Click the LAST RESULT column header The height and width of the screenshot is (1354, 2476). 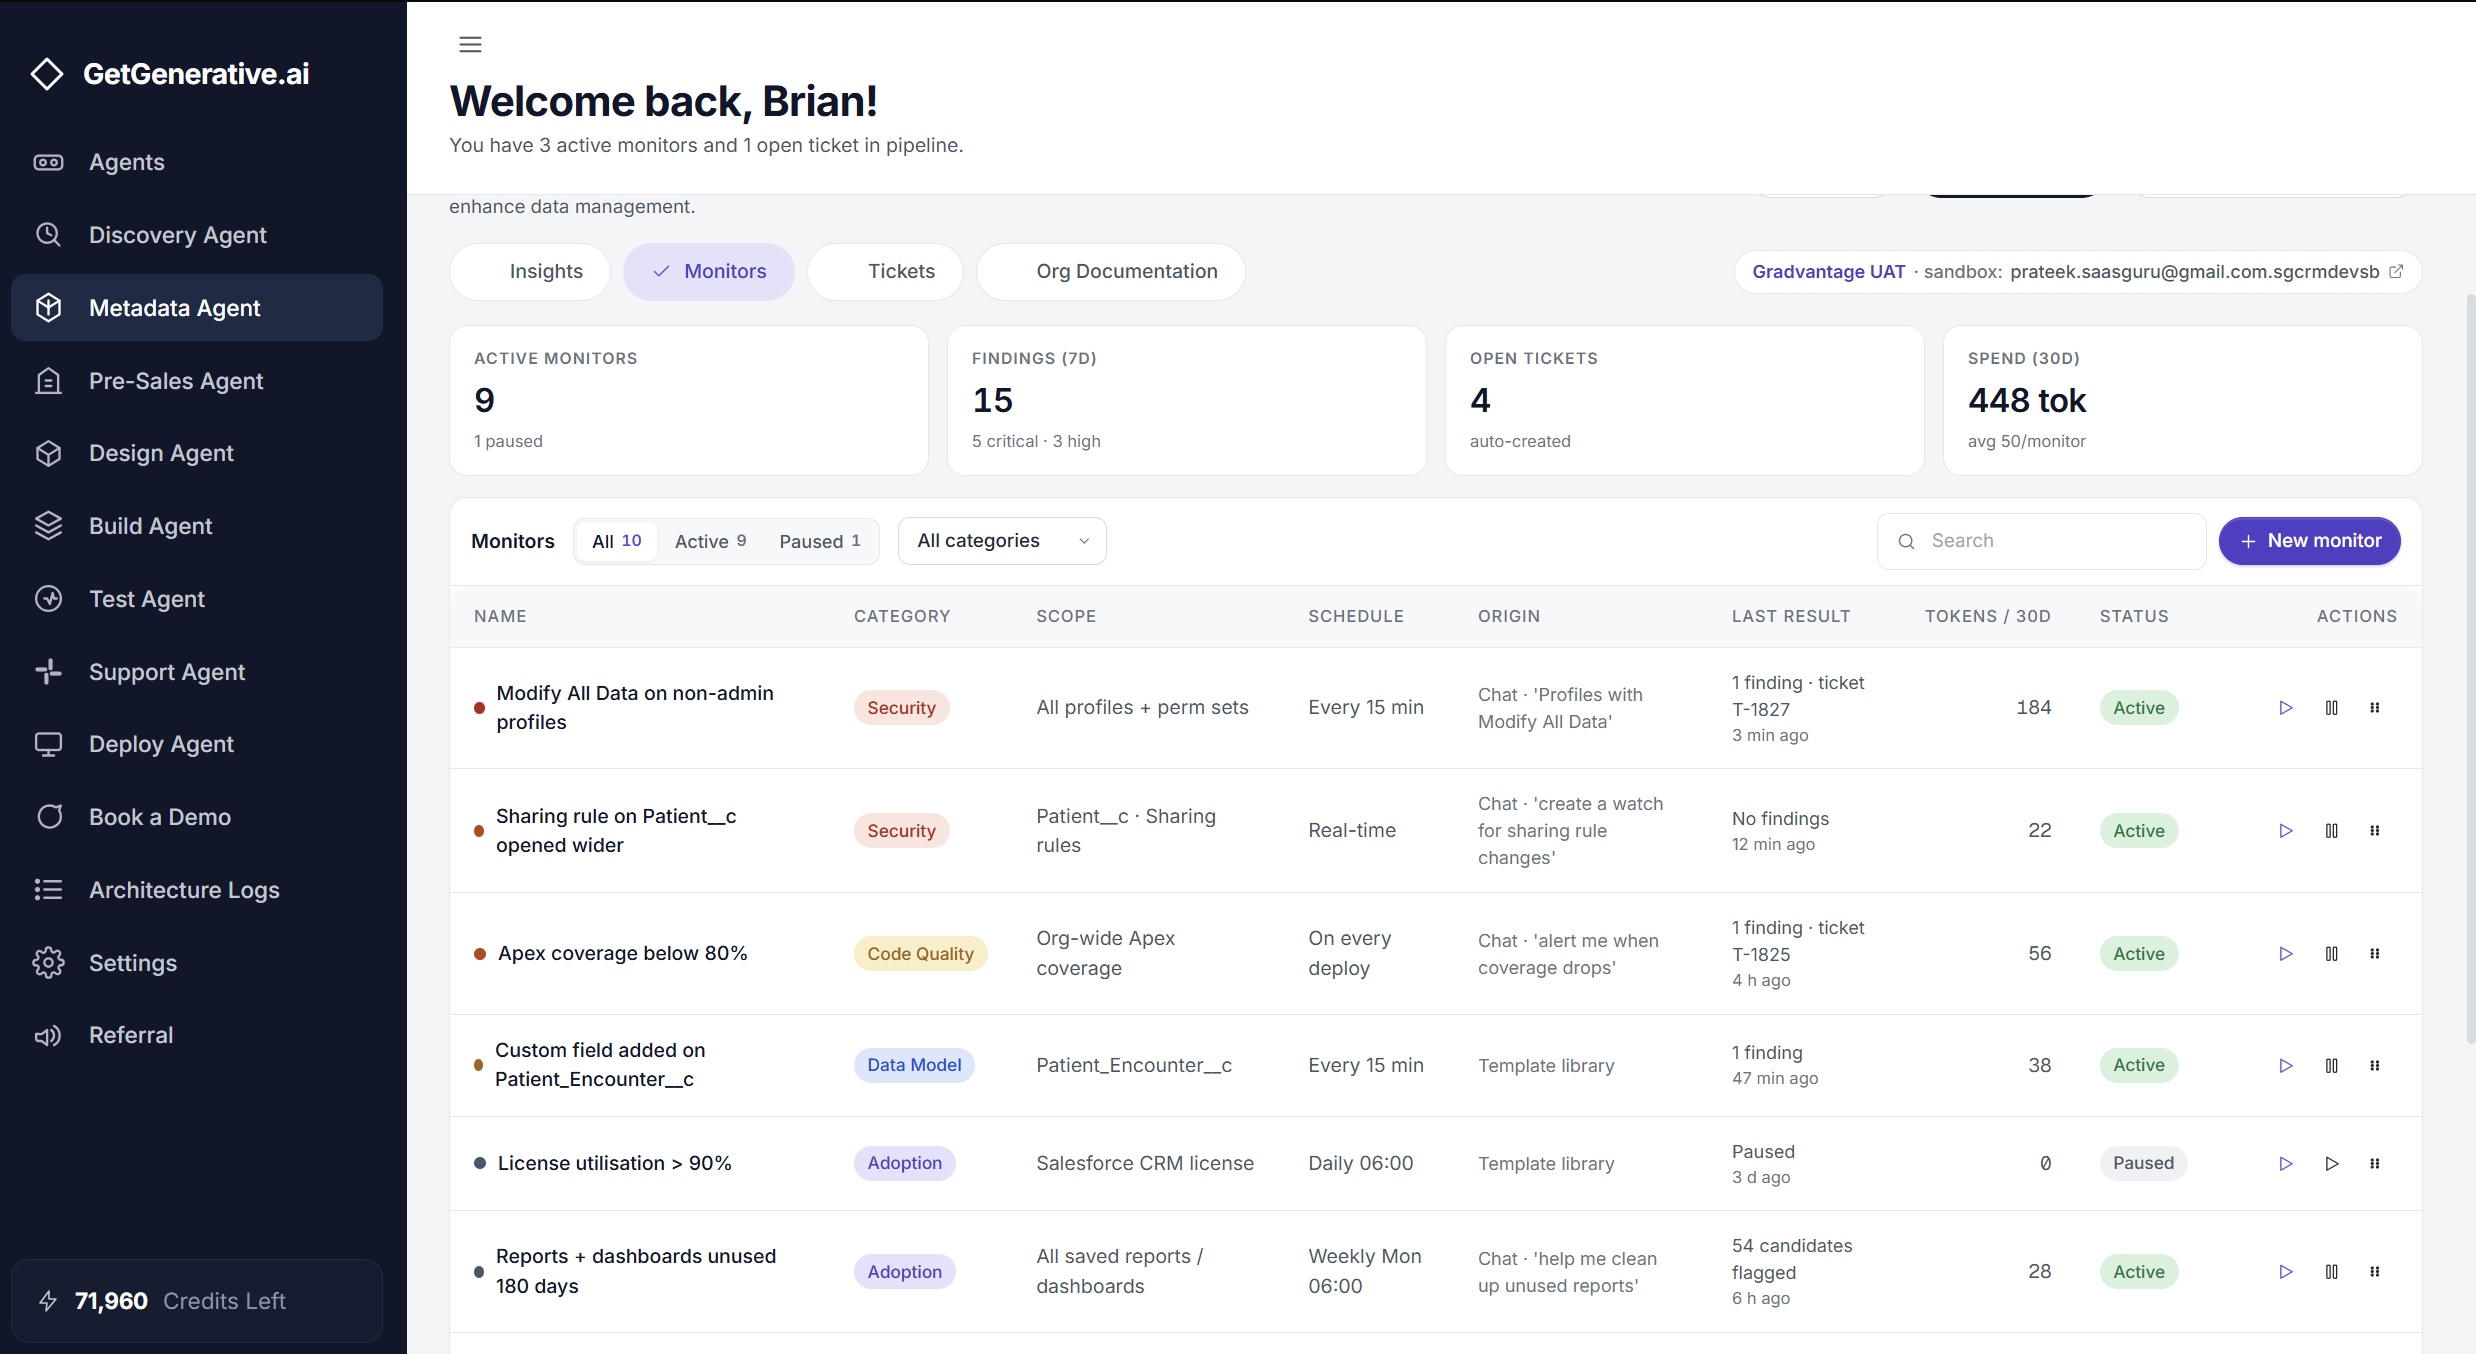tap(1791, 617)
